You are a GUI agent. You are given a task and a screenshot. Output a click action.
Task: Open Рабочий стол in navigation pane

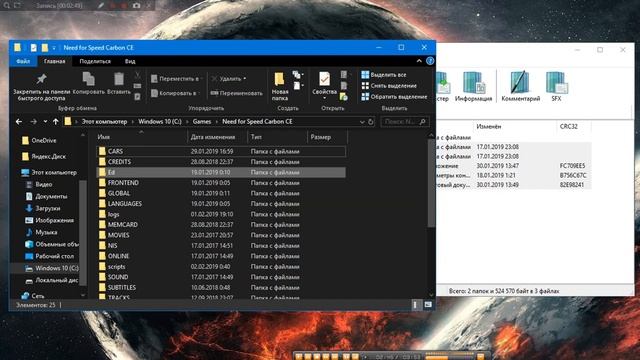tap(49, 256)
